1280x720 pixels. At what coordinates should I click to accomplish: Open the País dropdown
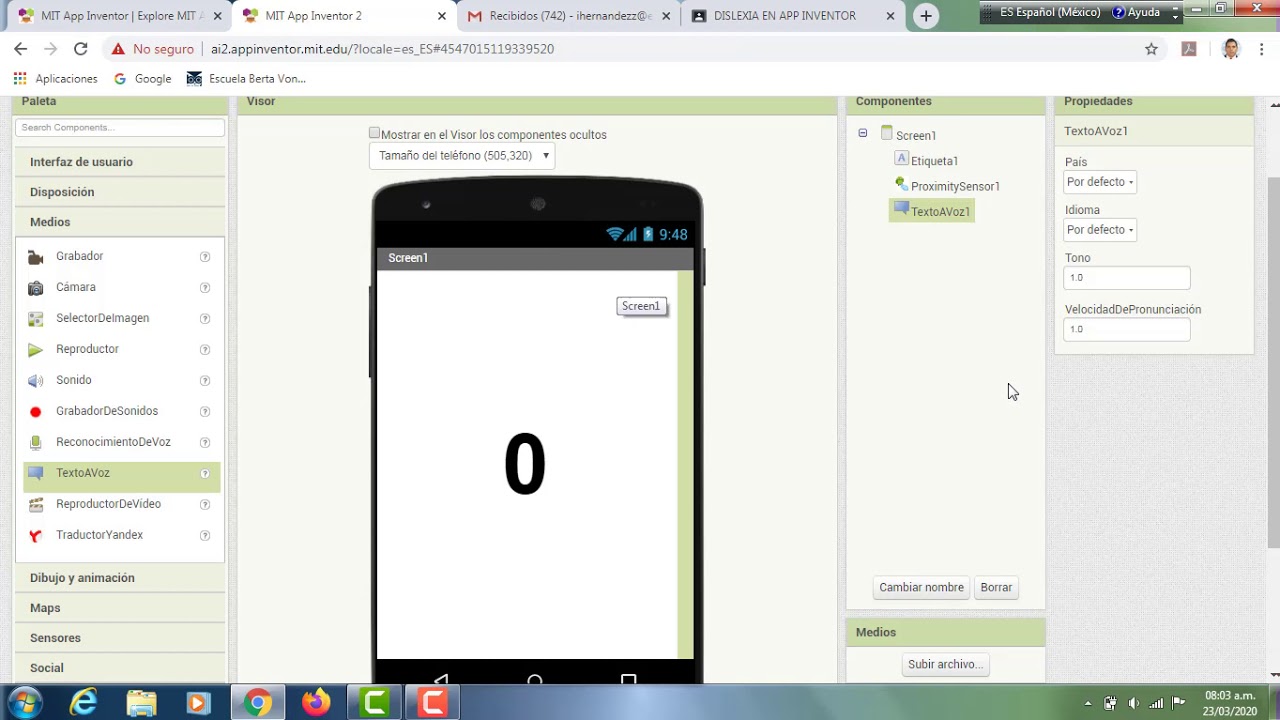[1100, 182]
